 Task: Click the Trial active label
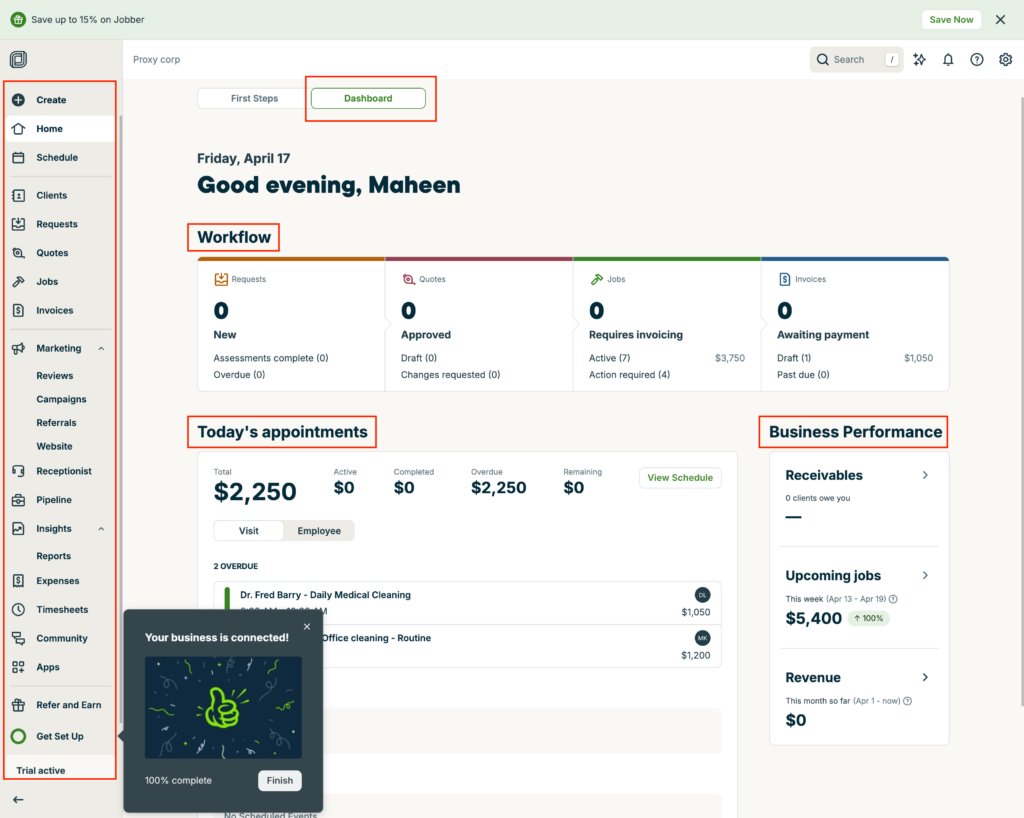tap(40, 770)
